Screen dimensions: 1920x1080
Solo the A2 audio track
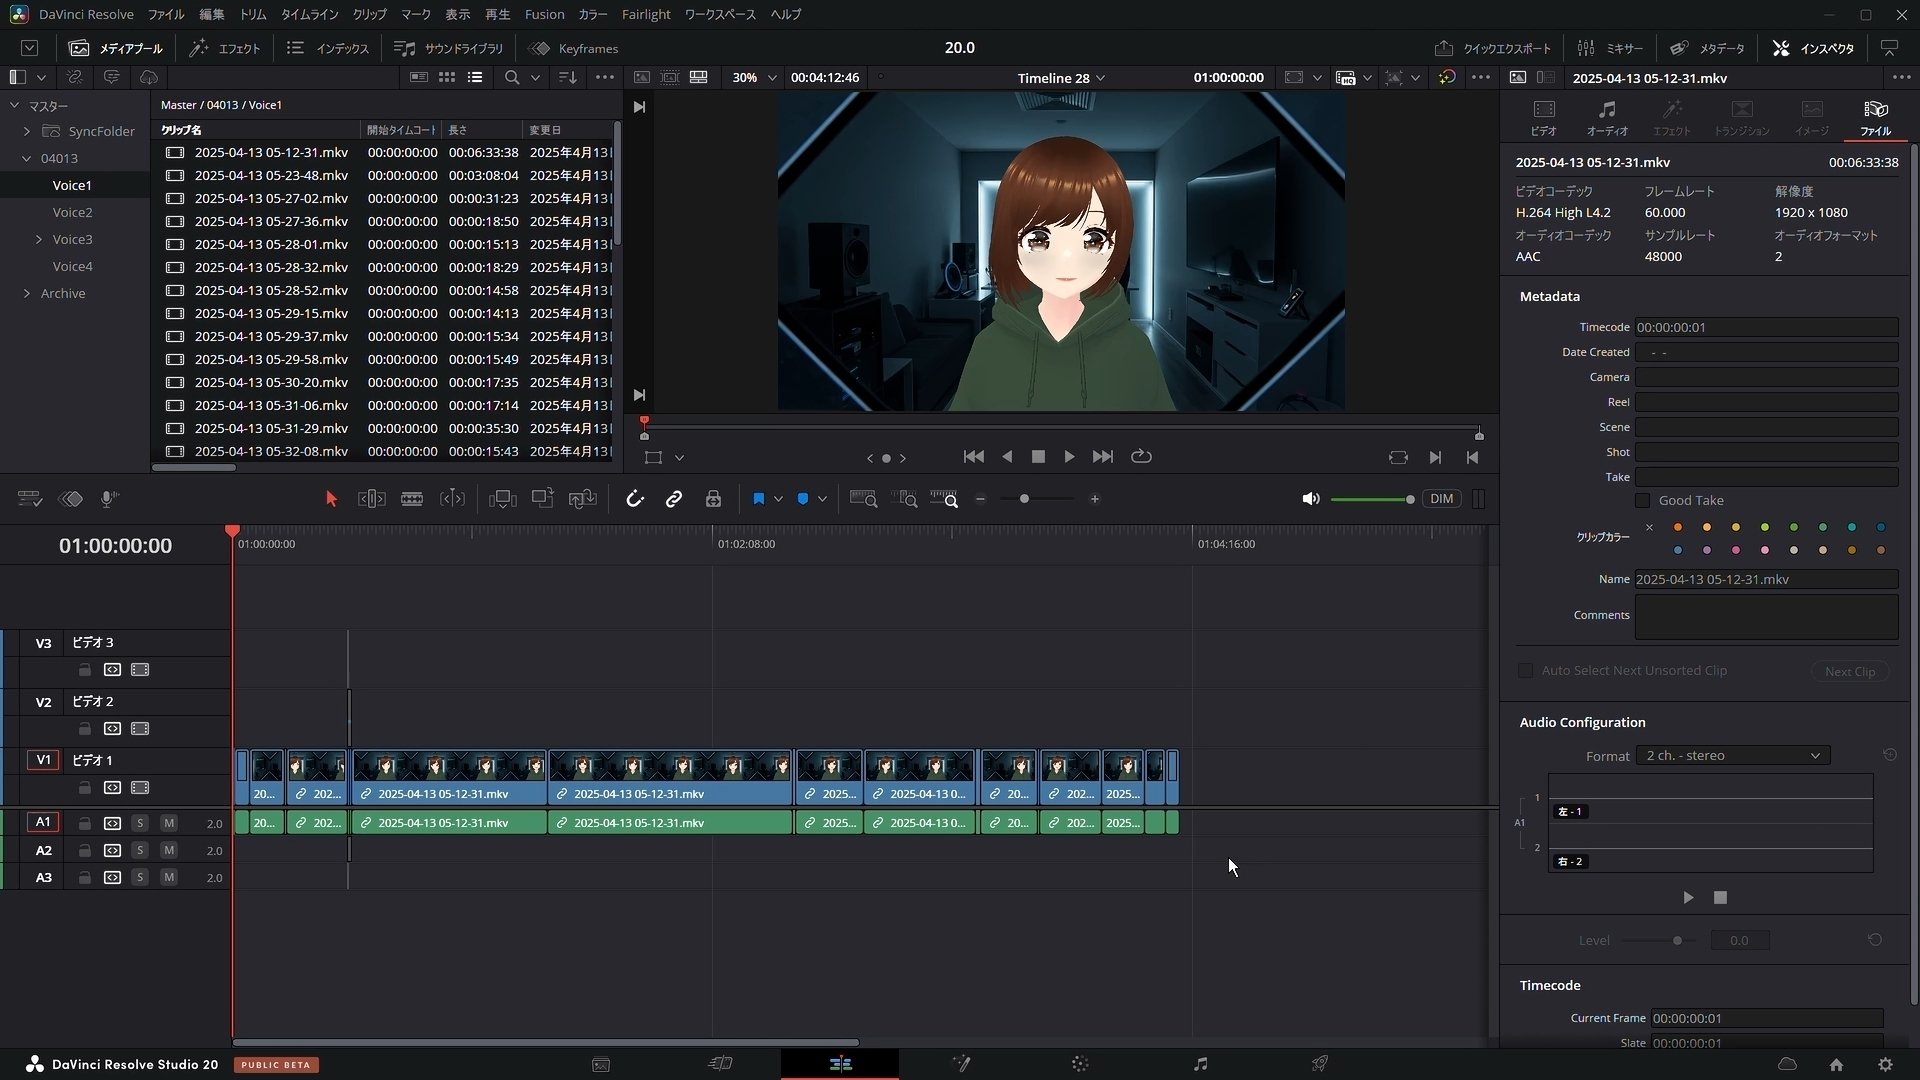pos(139,850)
